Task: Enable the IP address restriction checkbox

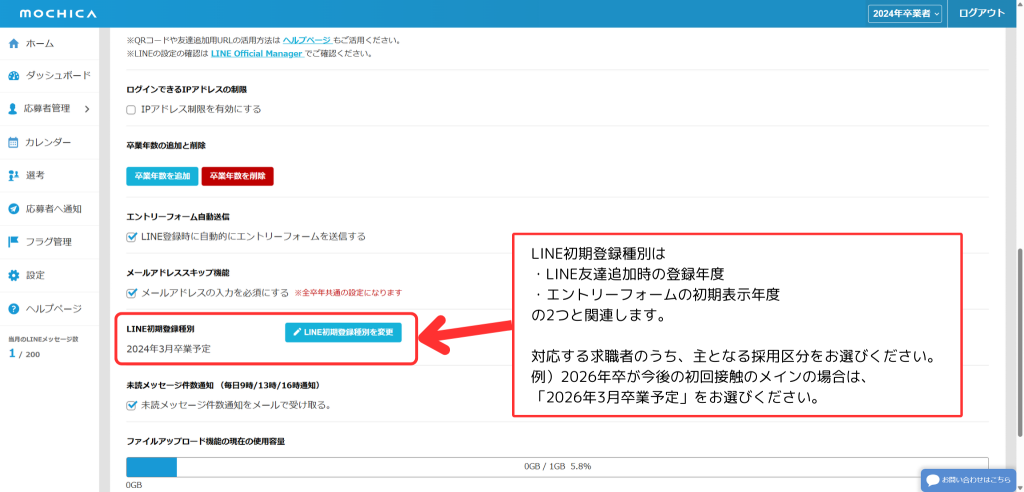Action: click(131, 109)
